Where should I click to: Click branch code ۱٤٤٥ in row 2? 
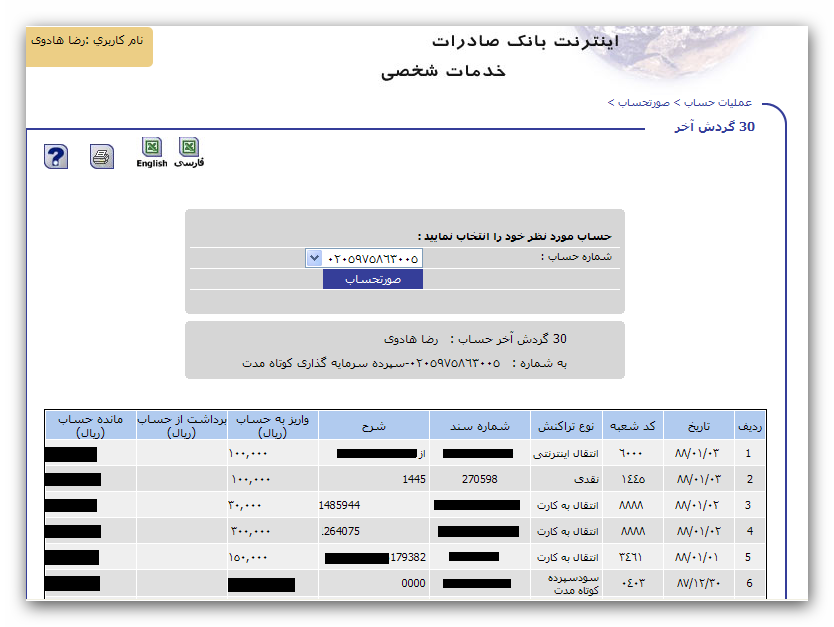tap(633, 479)
